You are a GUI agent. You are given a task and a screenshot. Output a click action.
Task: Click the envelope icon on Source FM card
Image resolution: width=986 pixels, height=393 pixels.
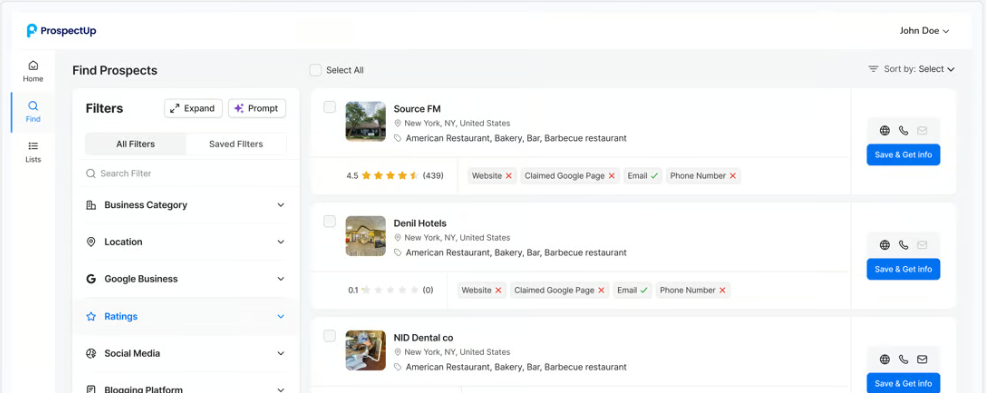[922, 131]
